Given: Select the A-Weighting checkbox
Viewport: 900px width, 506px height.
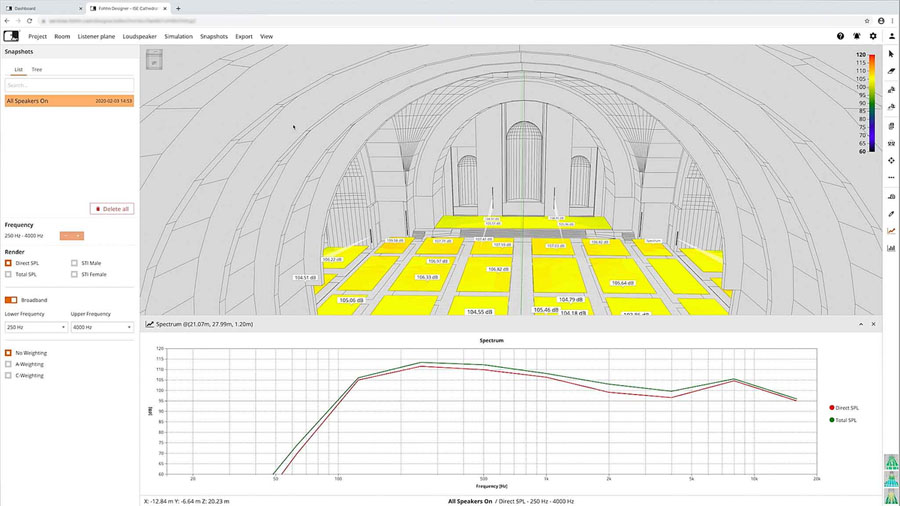Looking at the screenshot, I should coord(8,364).
